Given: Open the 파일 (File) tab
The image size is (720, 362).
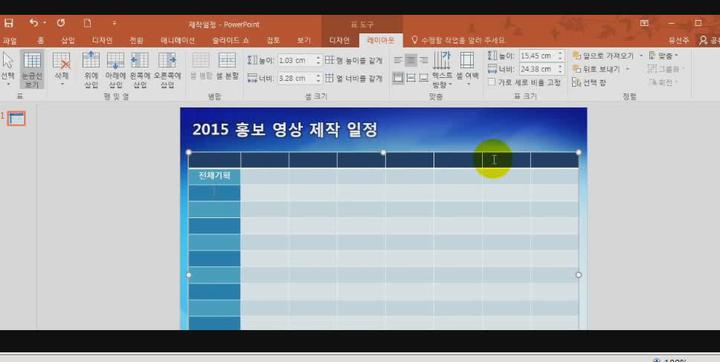Looking at the screenshot, I should click(x=9, y=40).
